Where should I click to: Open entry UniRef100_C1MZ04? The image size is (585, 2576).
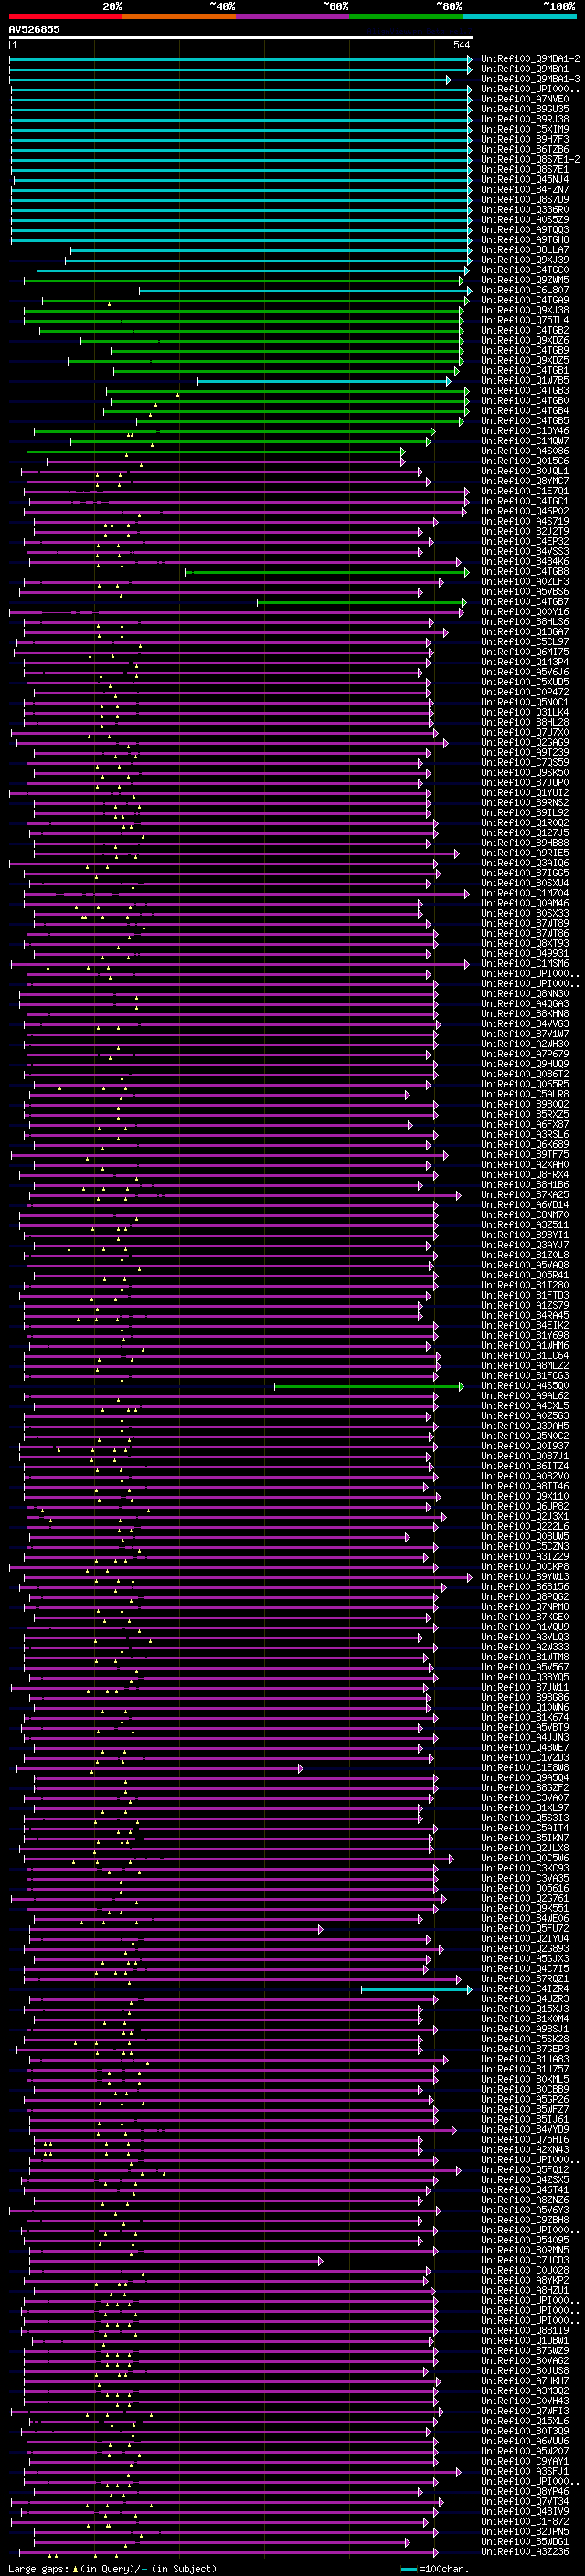[x=525, y=893]
